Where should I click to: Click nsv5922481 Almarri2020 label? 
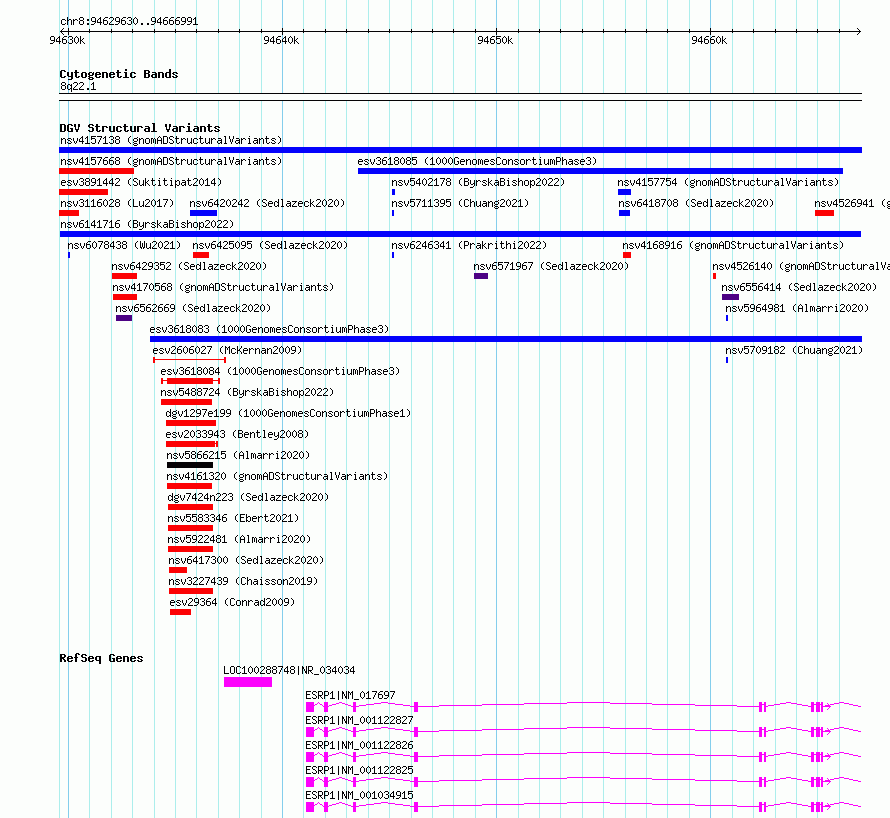pos(240,539)
